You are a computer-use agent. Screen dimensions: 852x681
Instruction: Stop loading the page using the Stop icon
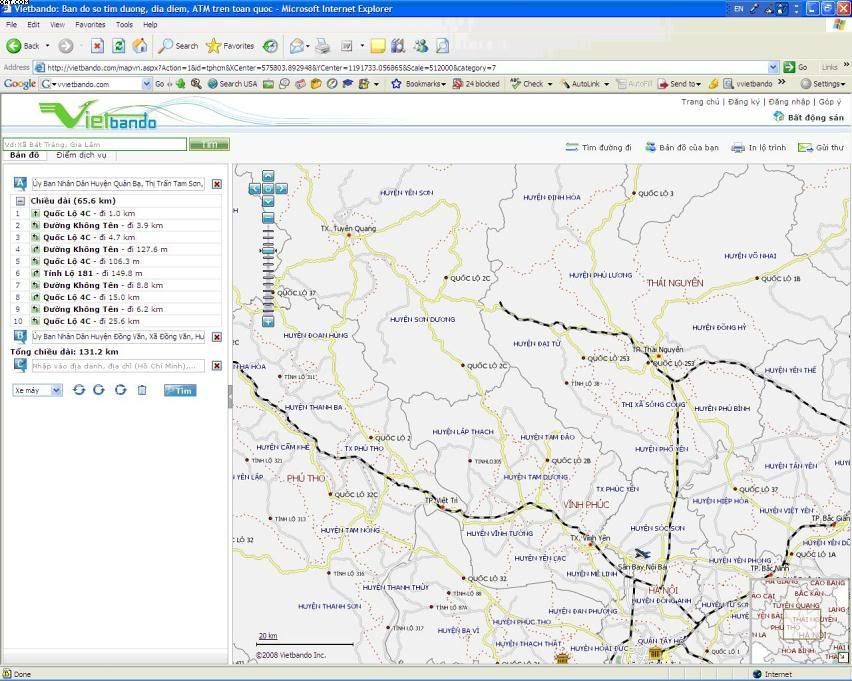97,46
